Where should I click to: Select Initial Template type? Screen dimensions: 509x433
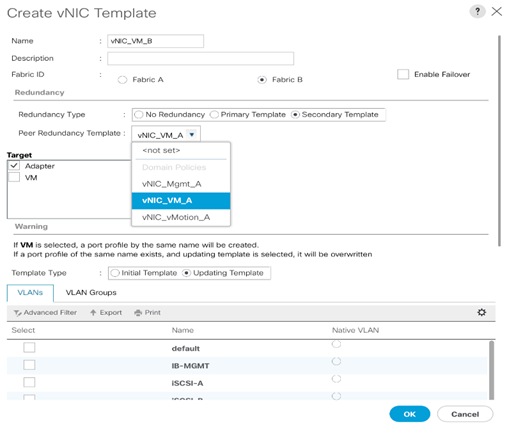point(115,273)
